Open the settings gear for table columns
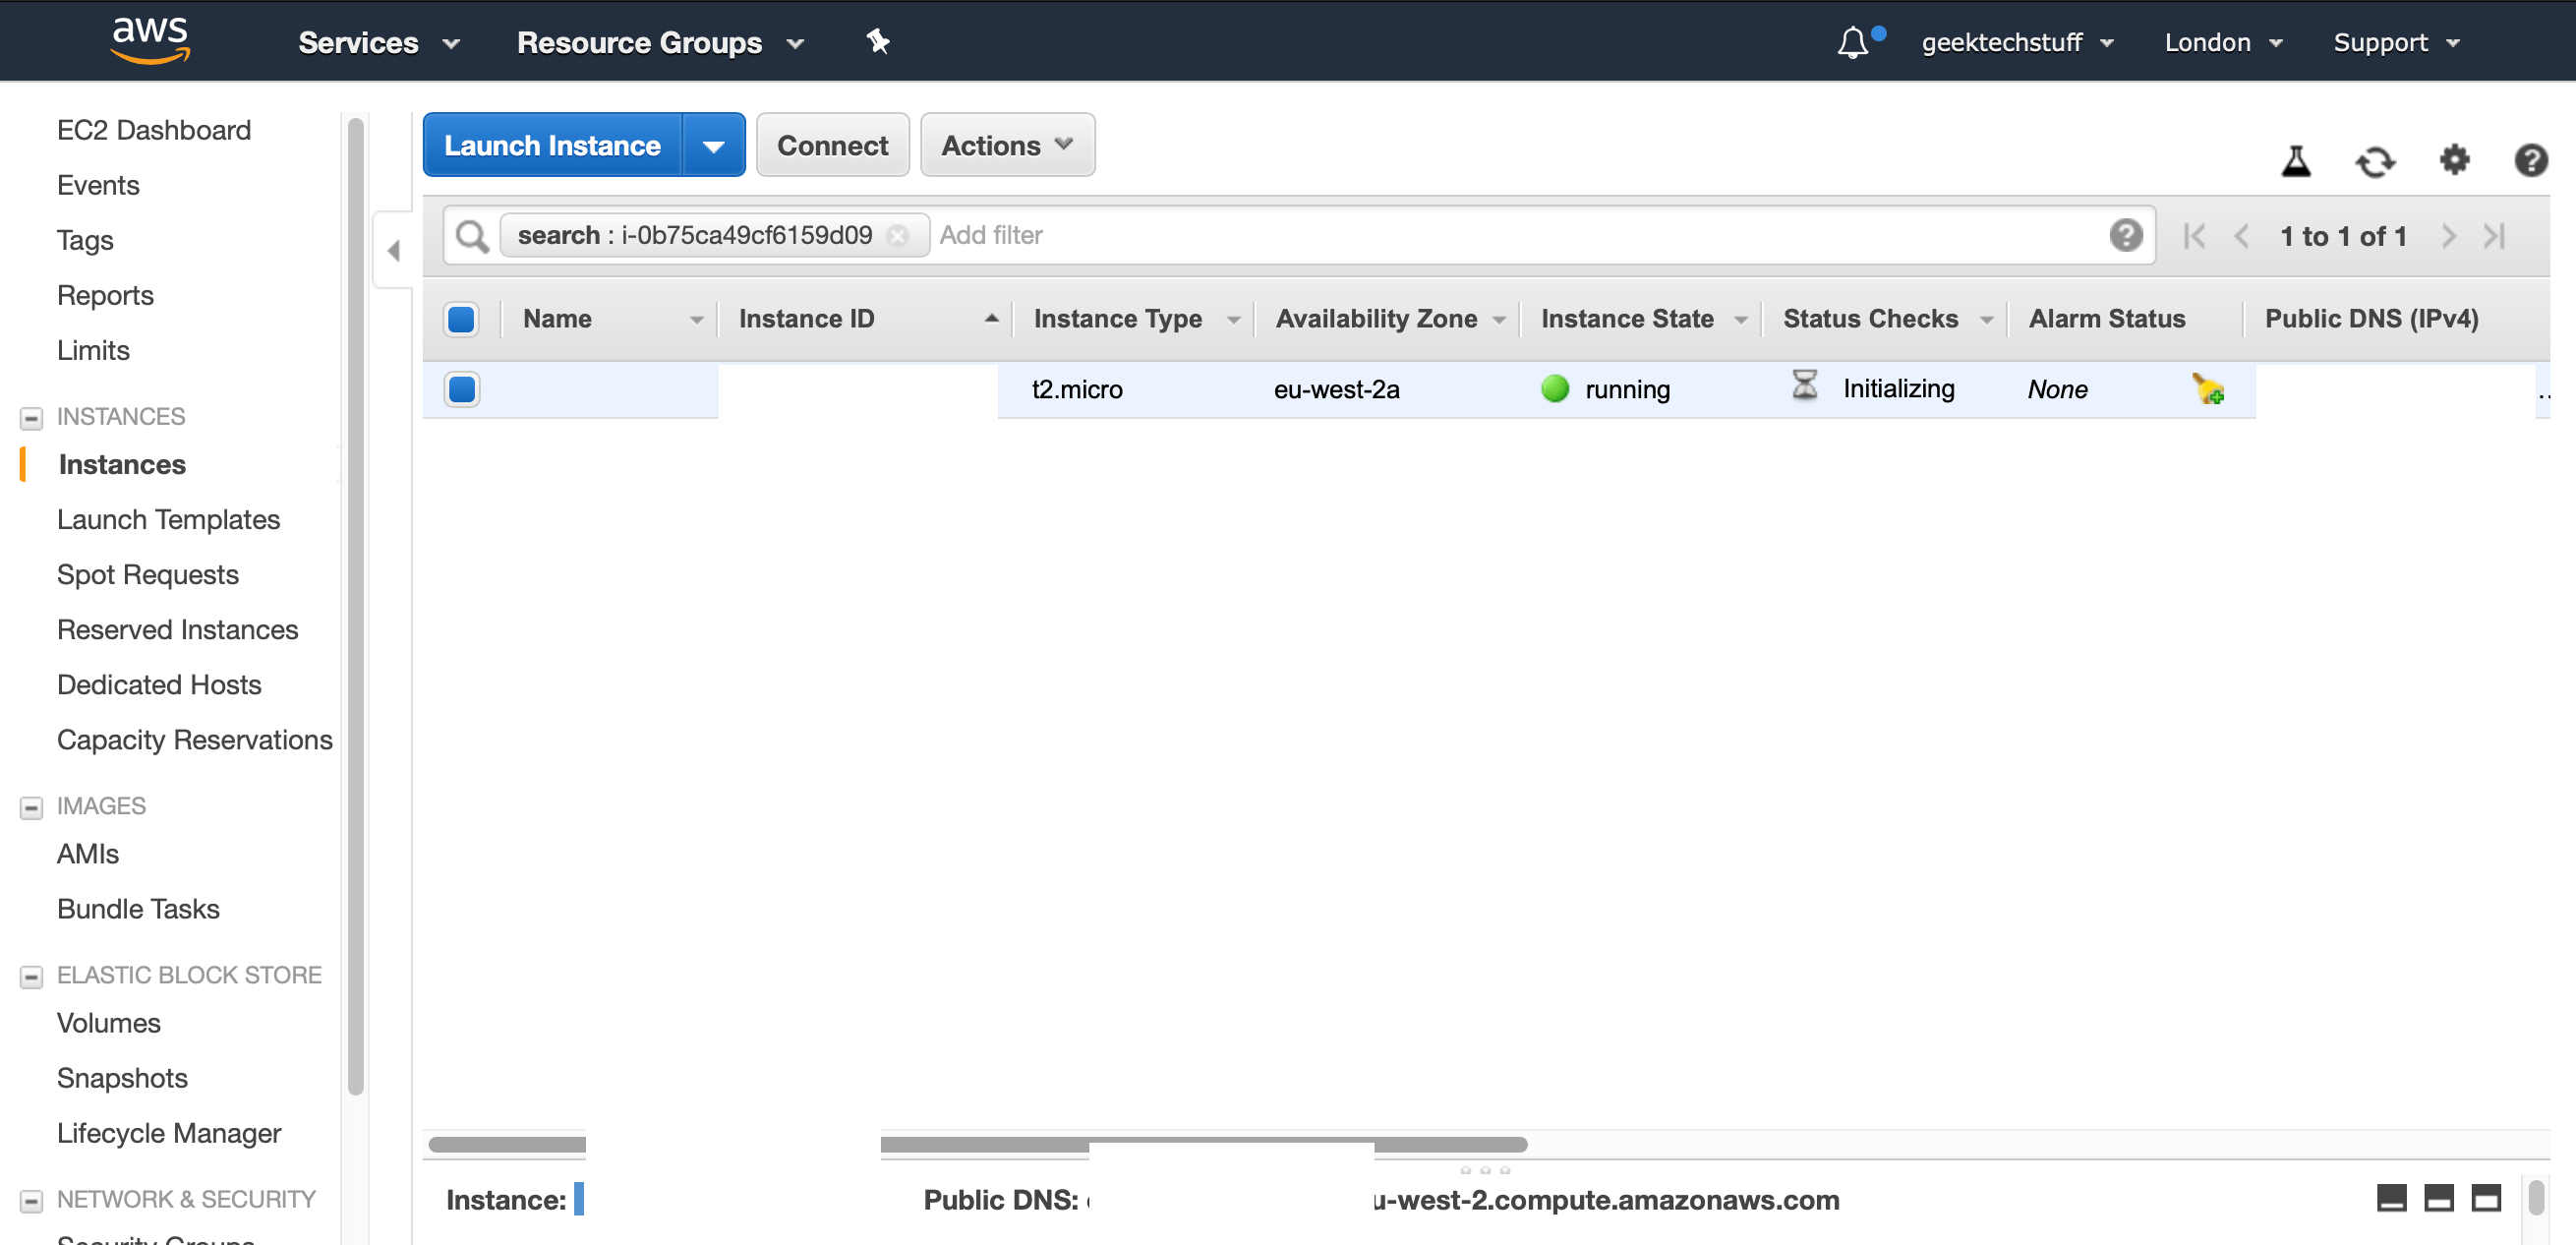 pos(2454,160)
